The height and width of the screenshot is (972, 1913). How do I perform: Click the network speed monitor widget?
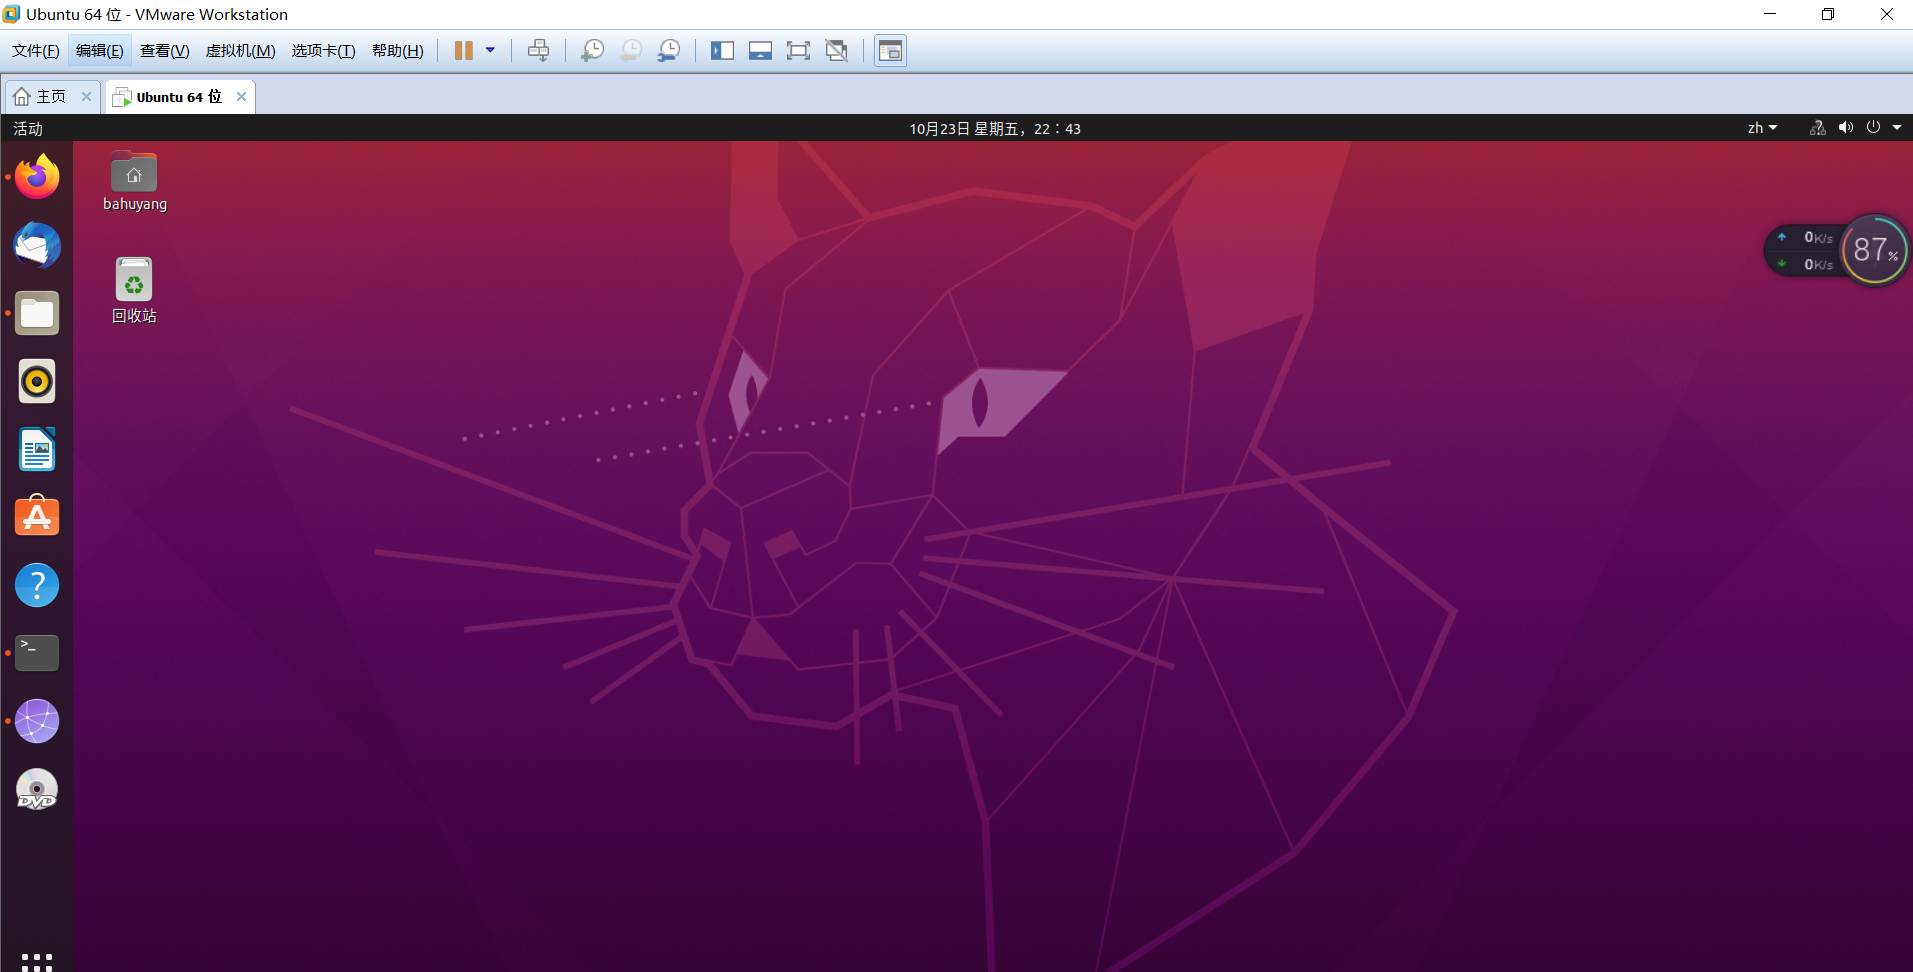click(x=1806, y=251)
